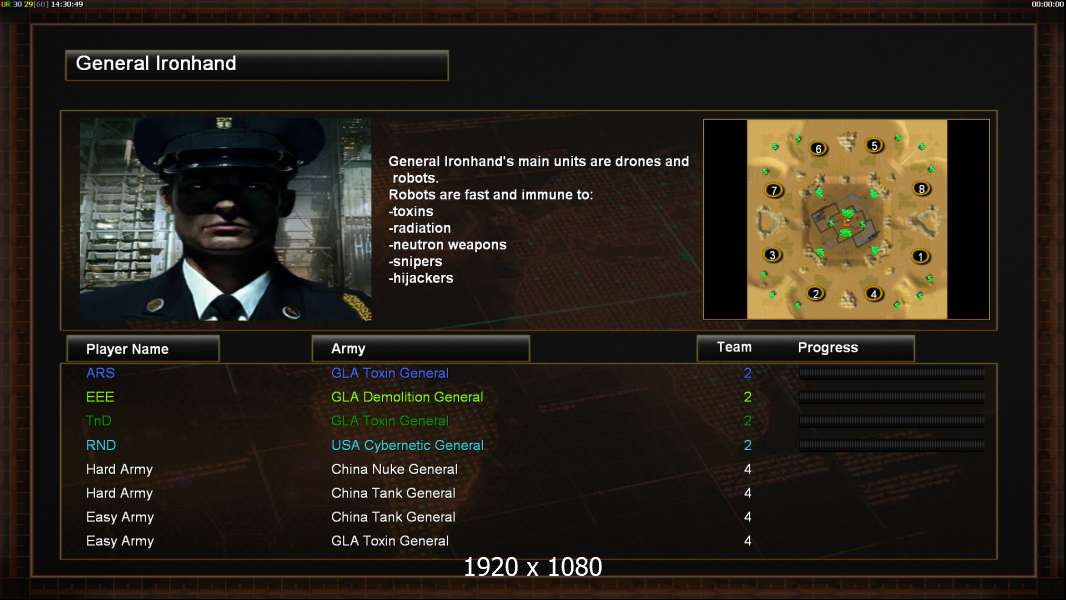Click the Player Name column header
This screenshot has height=600, width=1066.
[143, 349]
